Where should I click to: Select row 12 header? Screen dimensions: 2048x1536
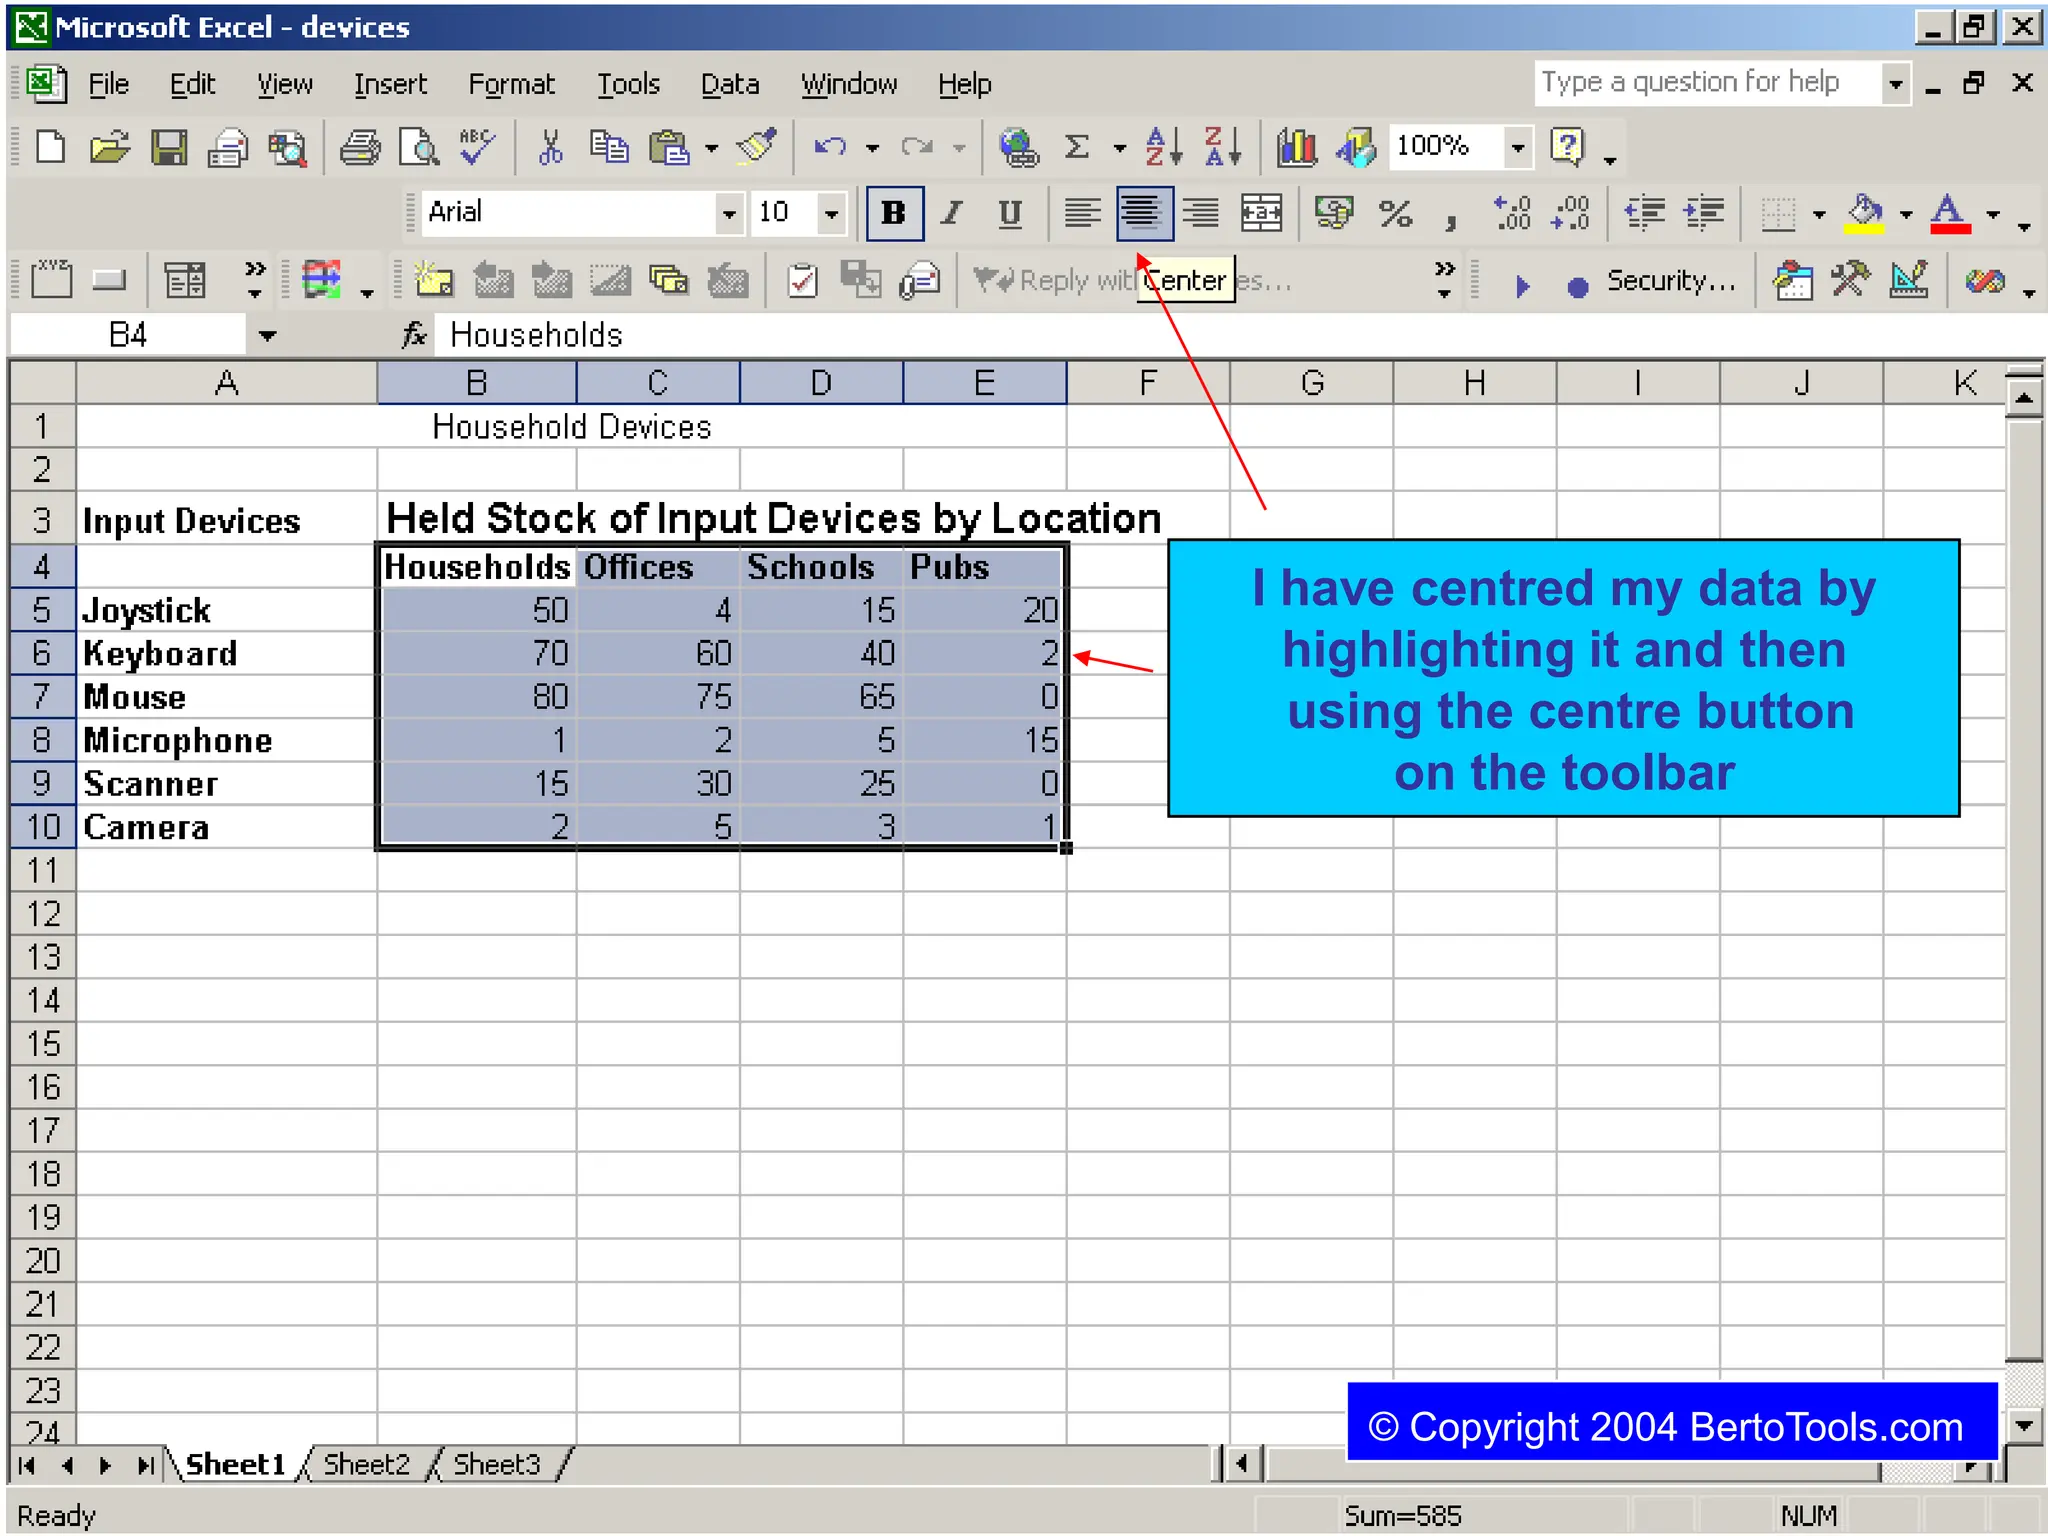tap(42, 914)
